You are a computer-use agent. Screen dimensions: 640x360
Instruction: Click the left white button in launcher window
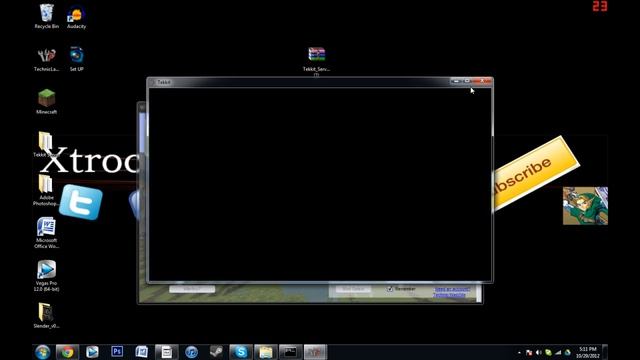[x=192, y=289]
